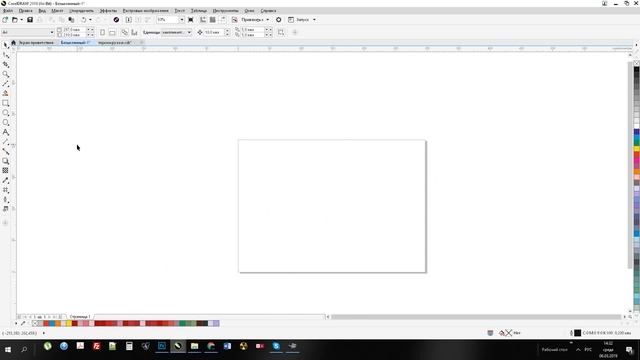This screenshot has height=360, width=640.
Task: Select the Transparency tool
Action: 6,171
